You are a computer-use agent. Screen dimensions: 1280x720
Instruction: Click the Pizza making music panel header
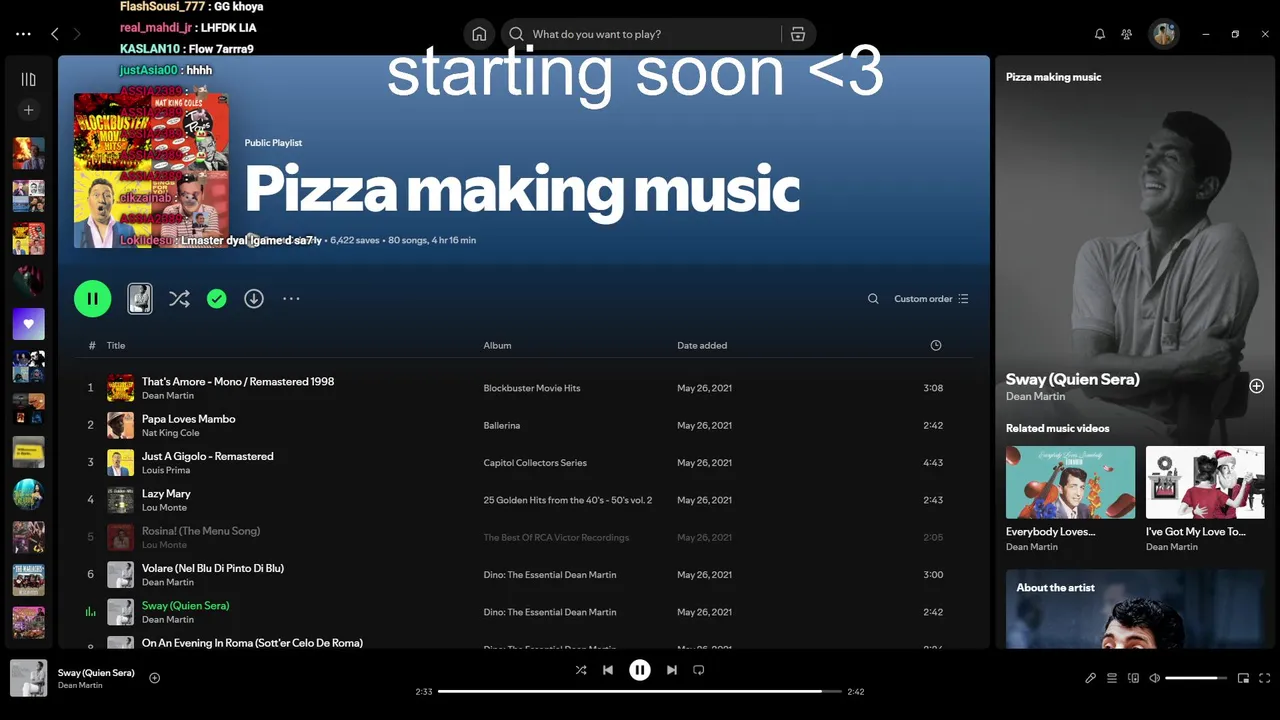click(1053, 77)
